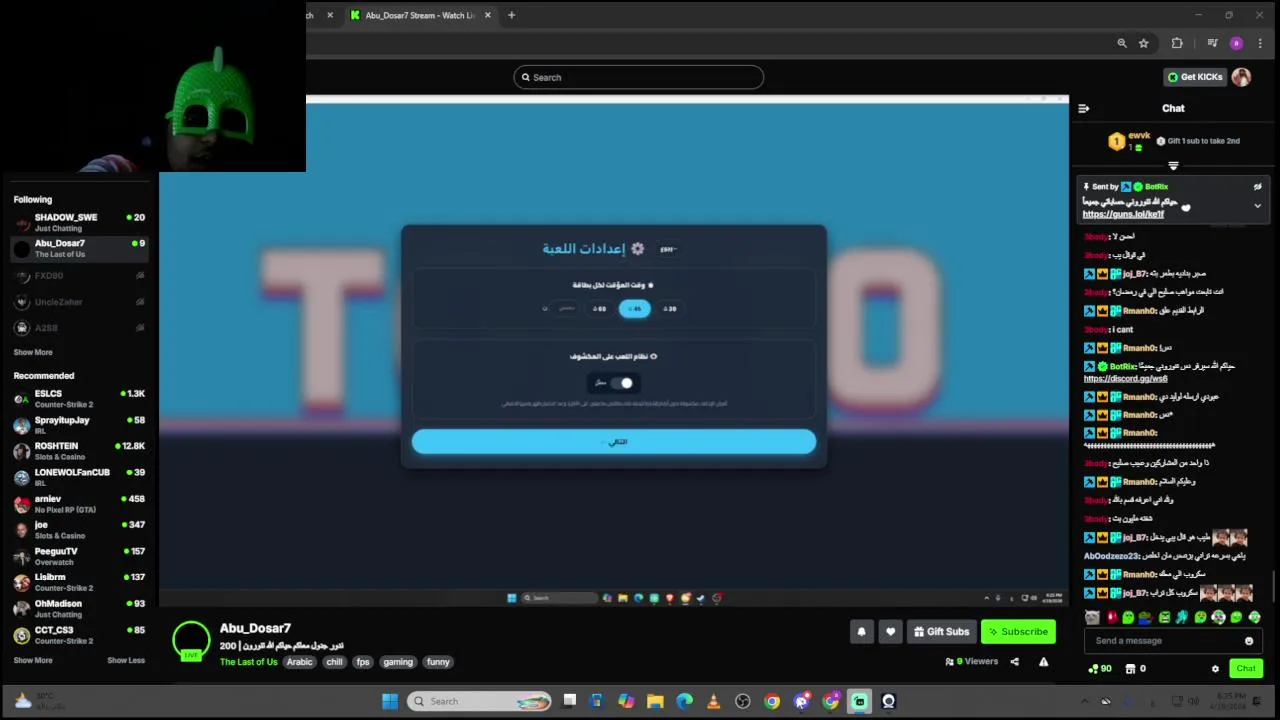Open SprayItUpJay recommended channel
Viewport: 1280px width, 720px height.
pos(79,425)
